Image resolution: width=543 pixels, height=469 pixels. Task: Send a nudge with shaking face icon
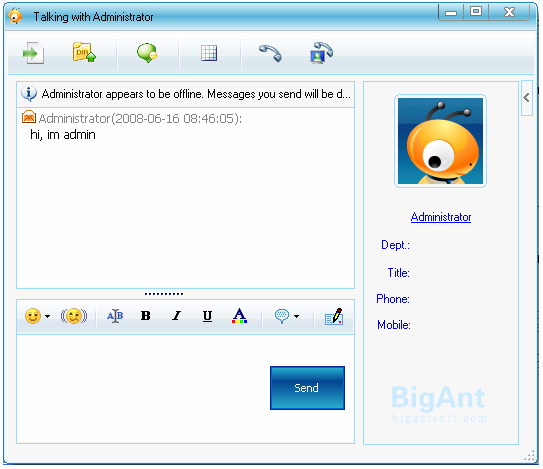tap(74, 316)
